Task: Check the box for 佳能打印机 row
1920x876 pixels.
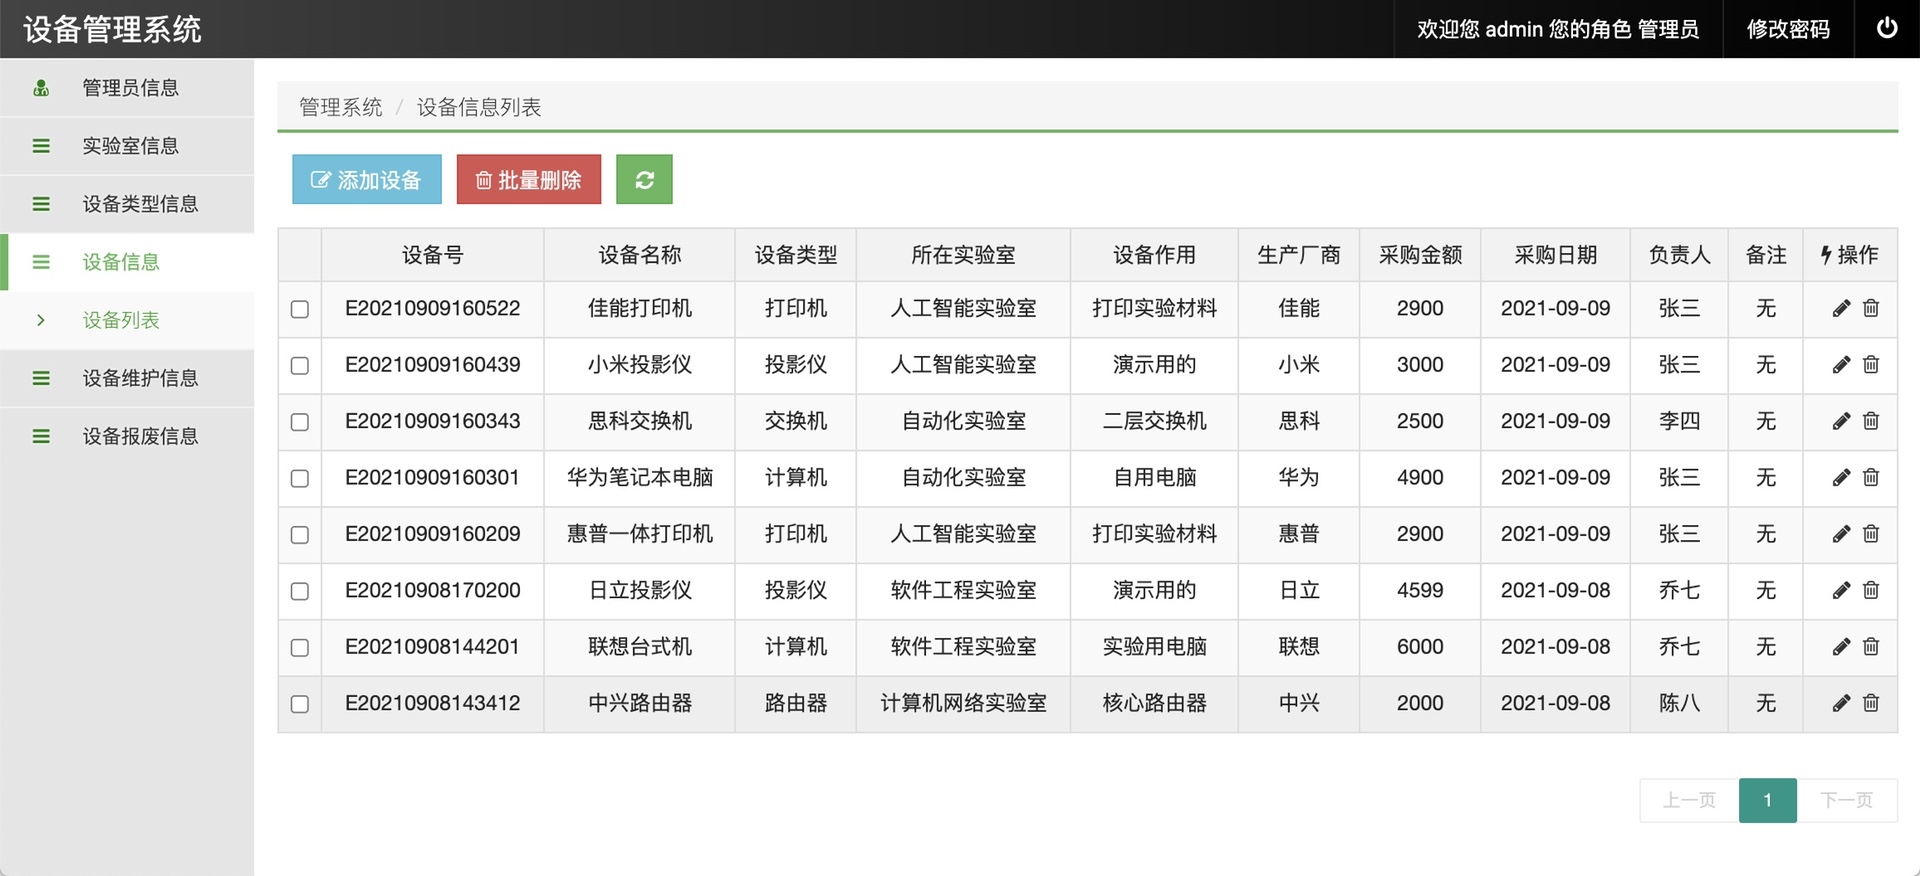Action: 300,309
